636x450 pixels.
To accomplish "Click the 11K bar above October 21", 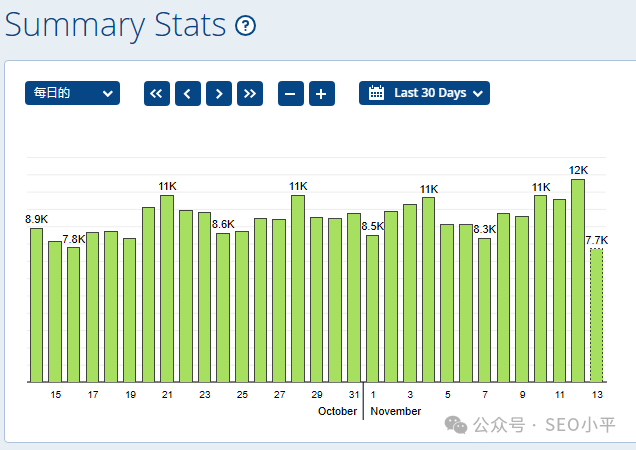I will 167,289.
